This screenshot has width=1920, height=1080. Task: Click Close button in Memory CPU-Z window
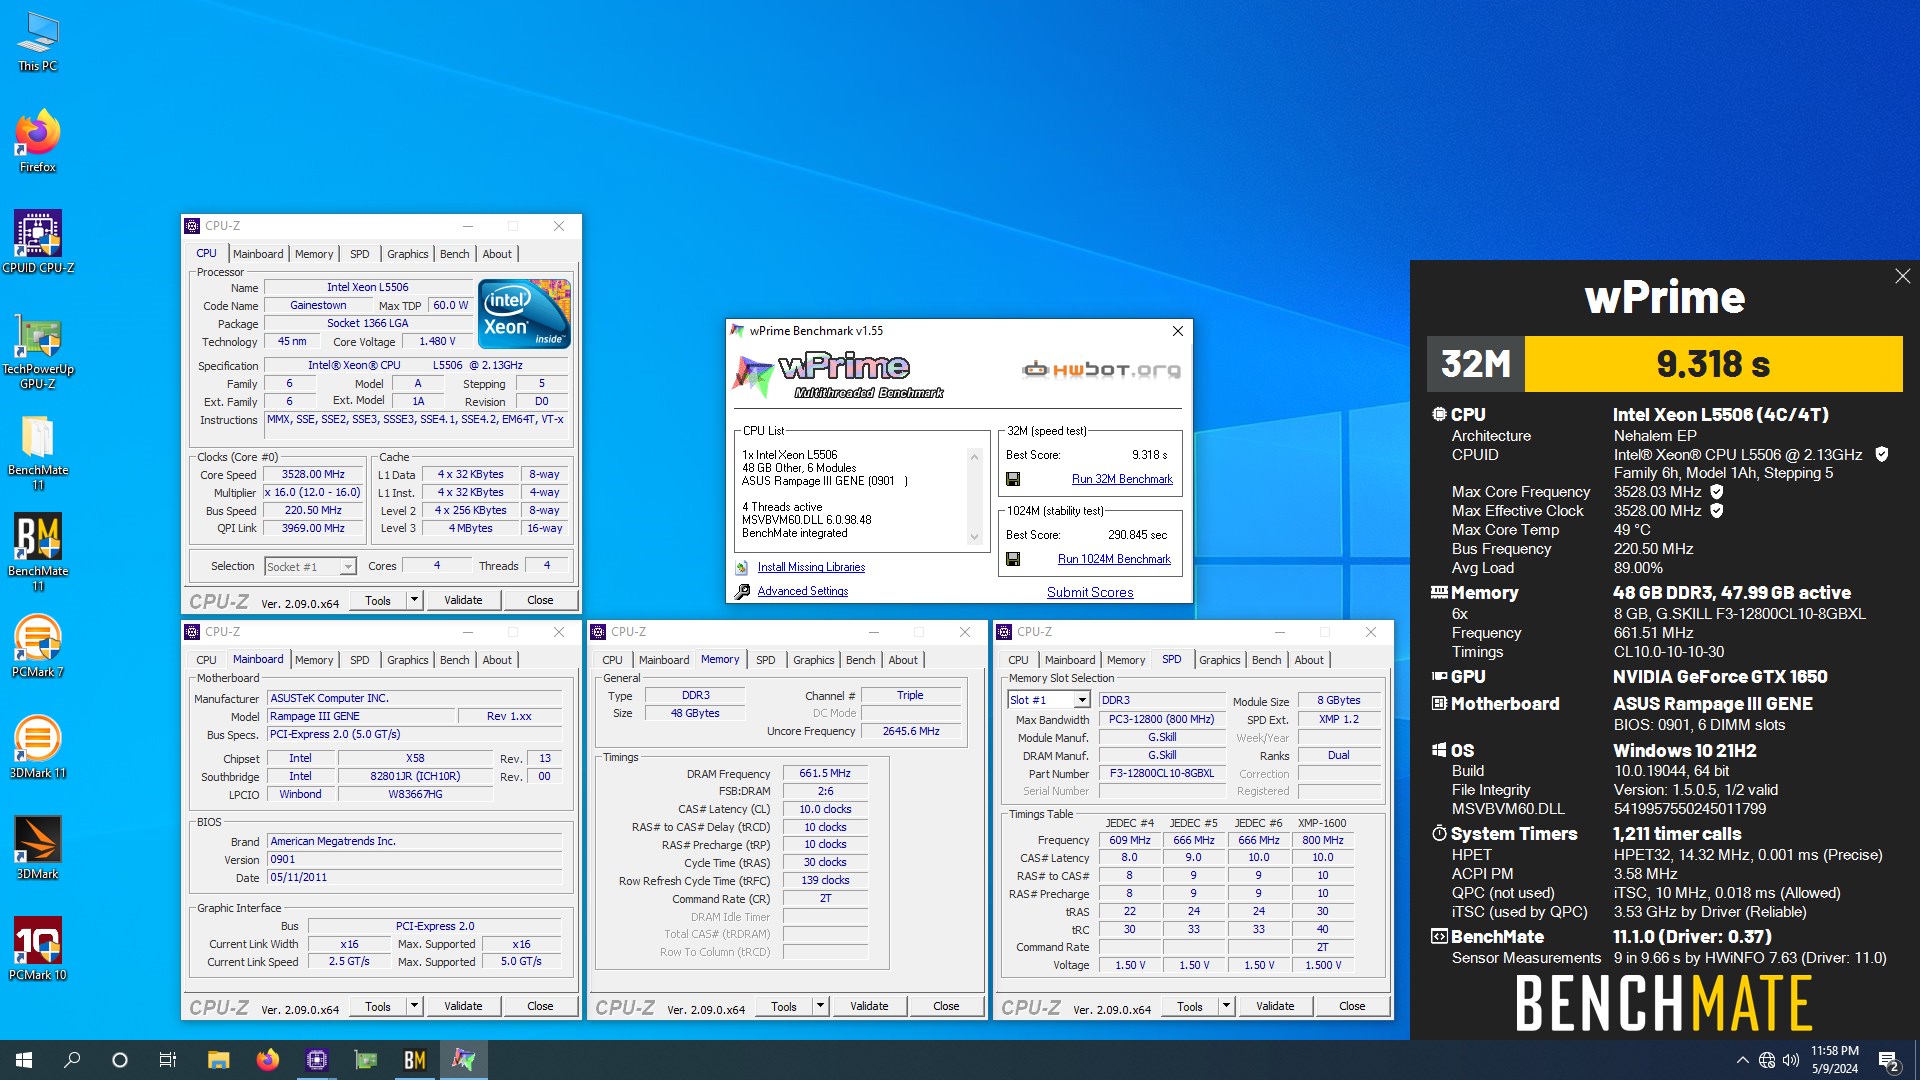tap(946, 1006)
